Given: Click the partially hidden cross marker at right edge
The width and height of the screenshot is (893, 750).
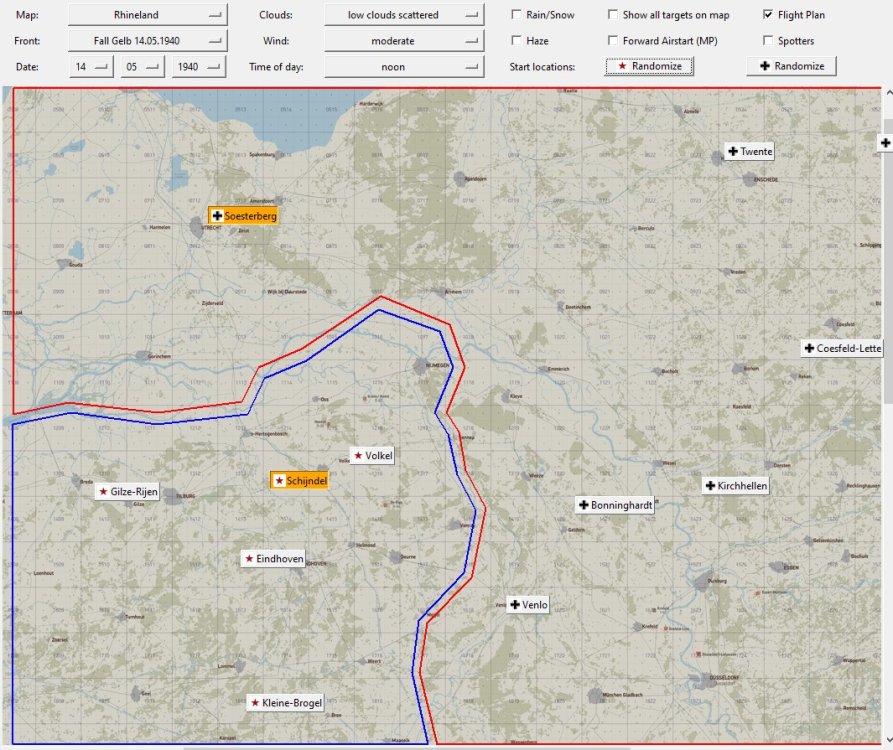Looking at the screenshot, I should [885, 143].
